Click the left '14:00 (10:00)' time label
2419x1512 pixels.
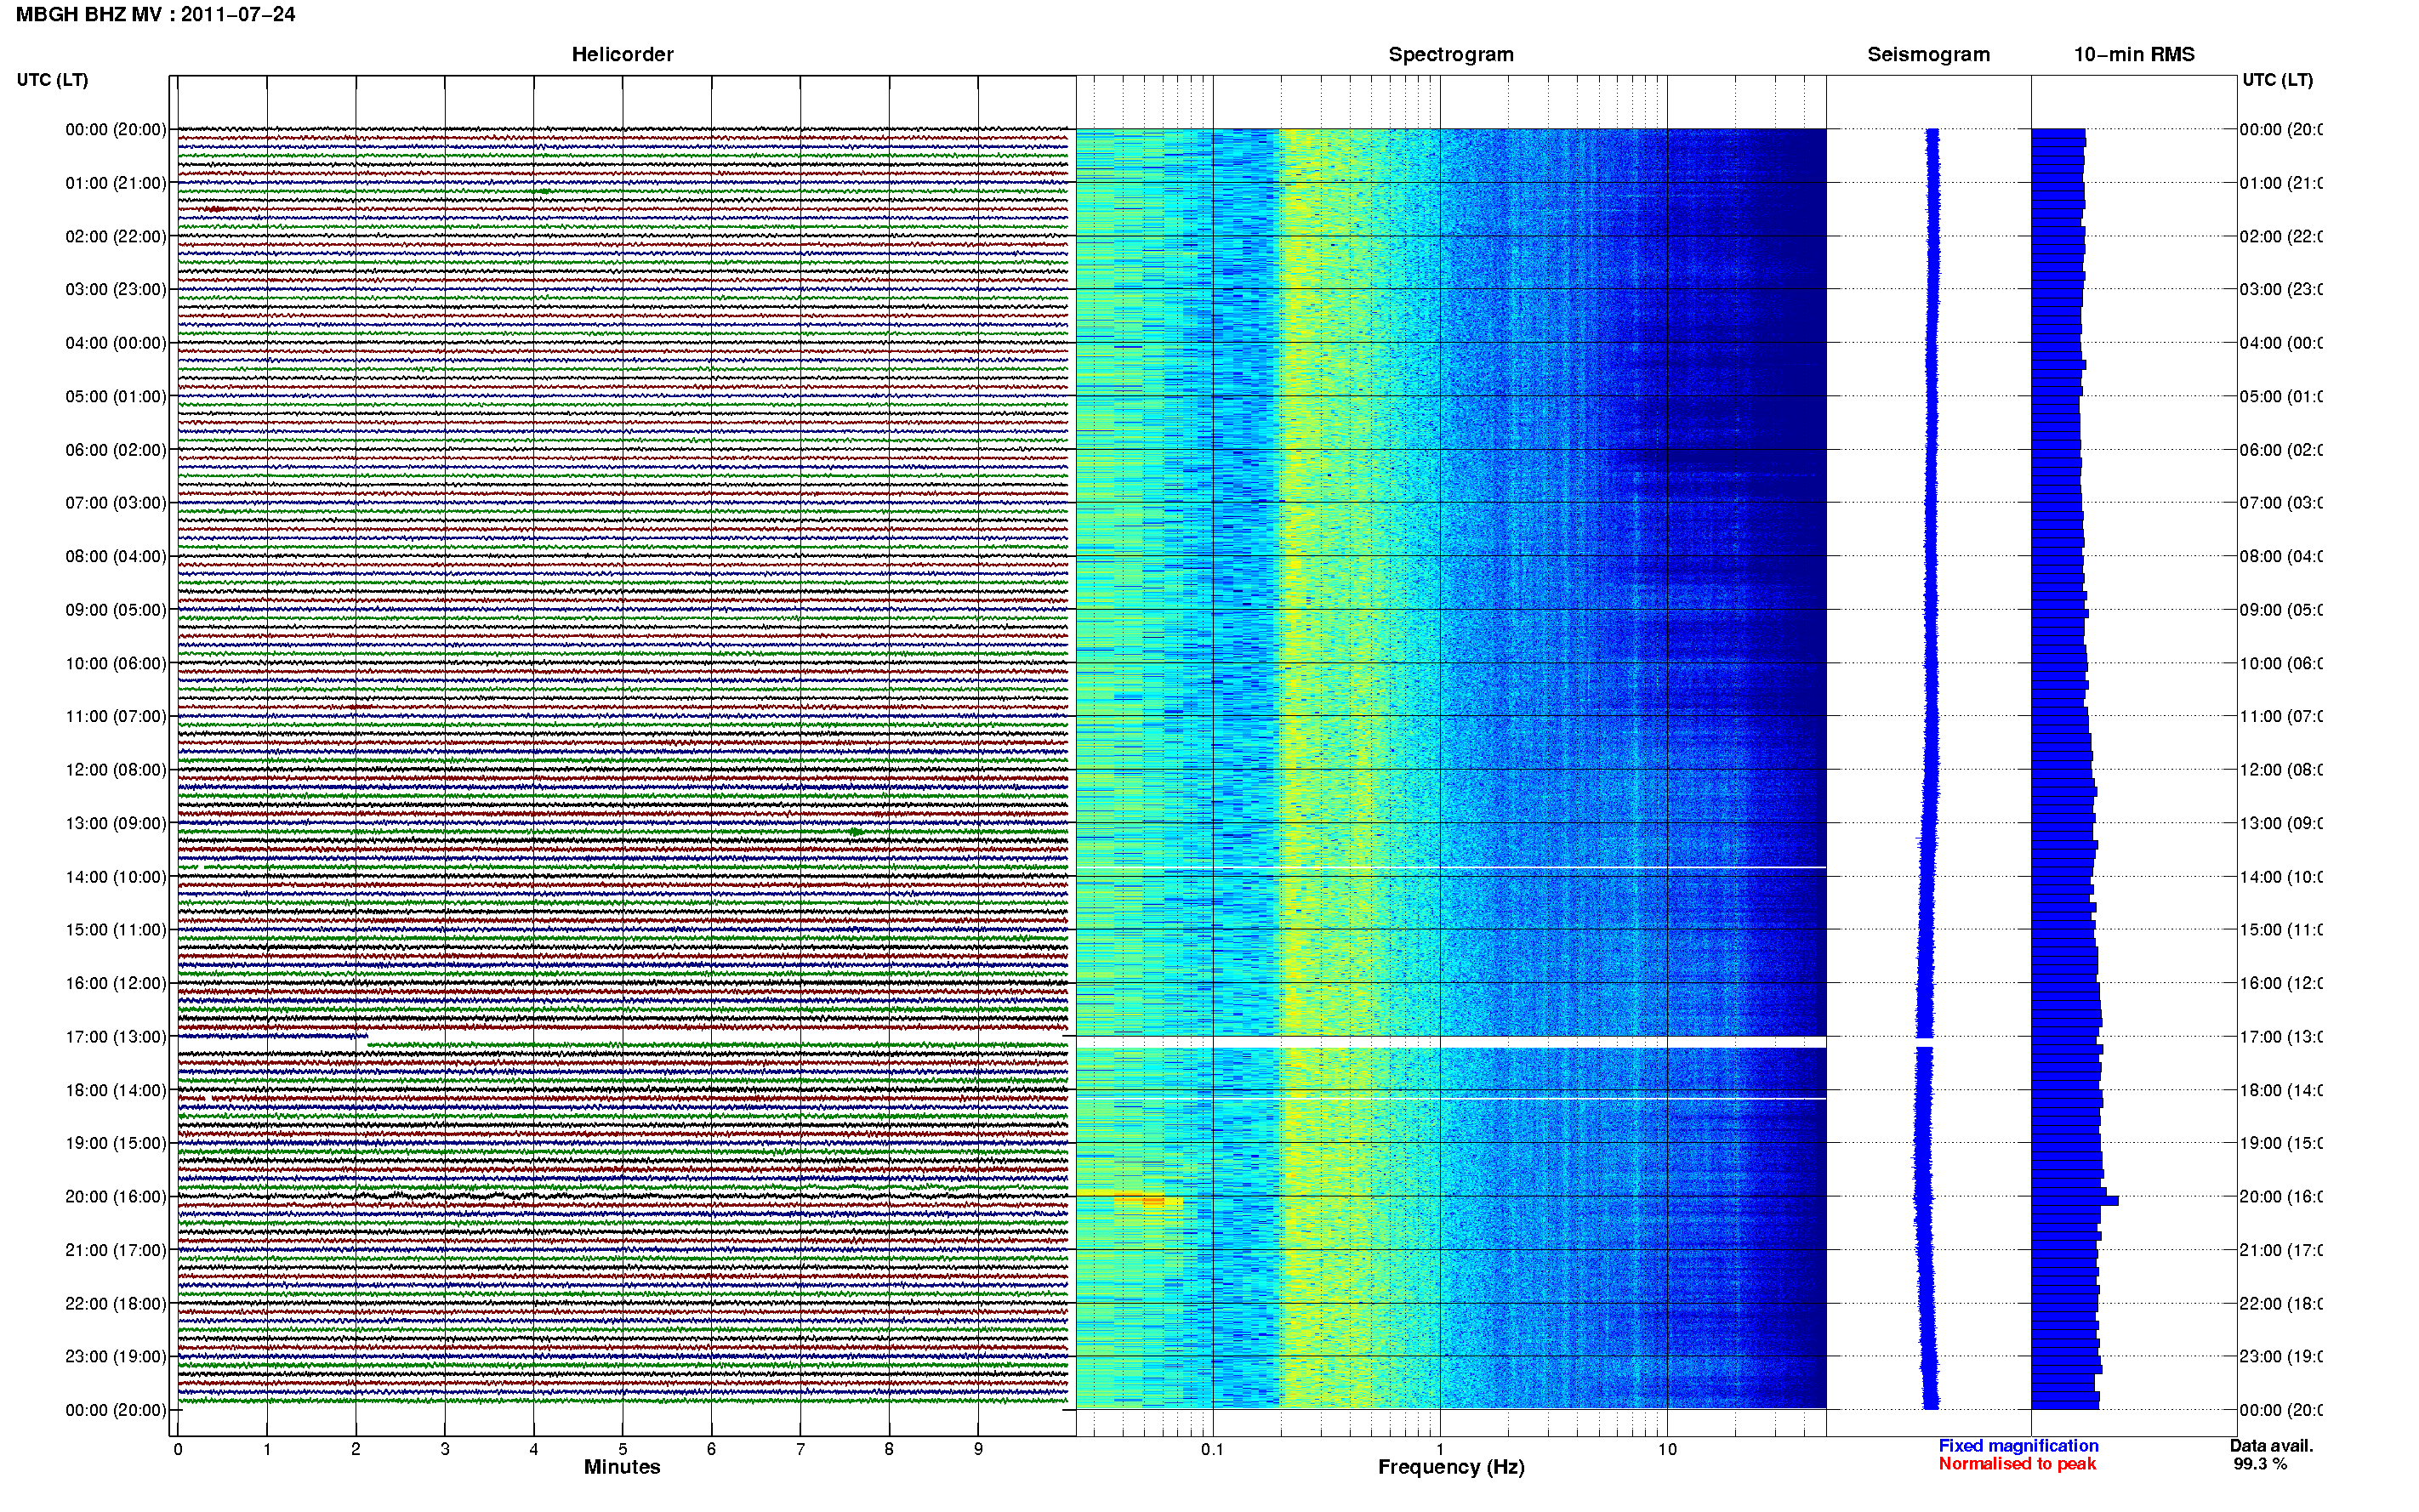116,877
